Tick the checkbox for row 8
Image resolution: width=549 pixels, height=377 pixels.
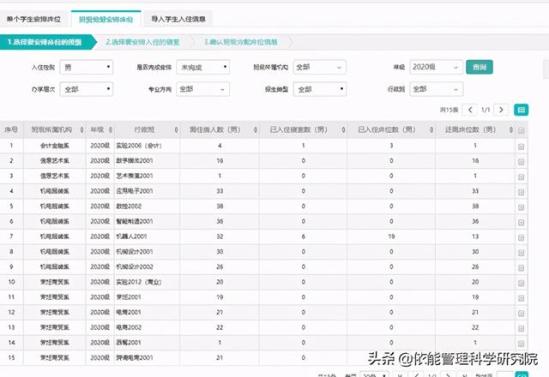[x=521, y=253]
